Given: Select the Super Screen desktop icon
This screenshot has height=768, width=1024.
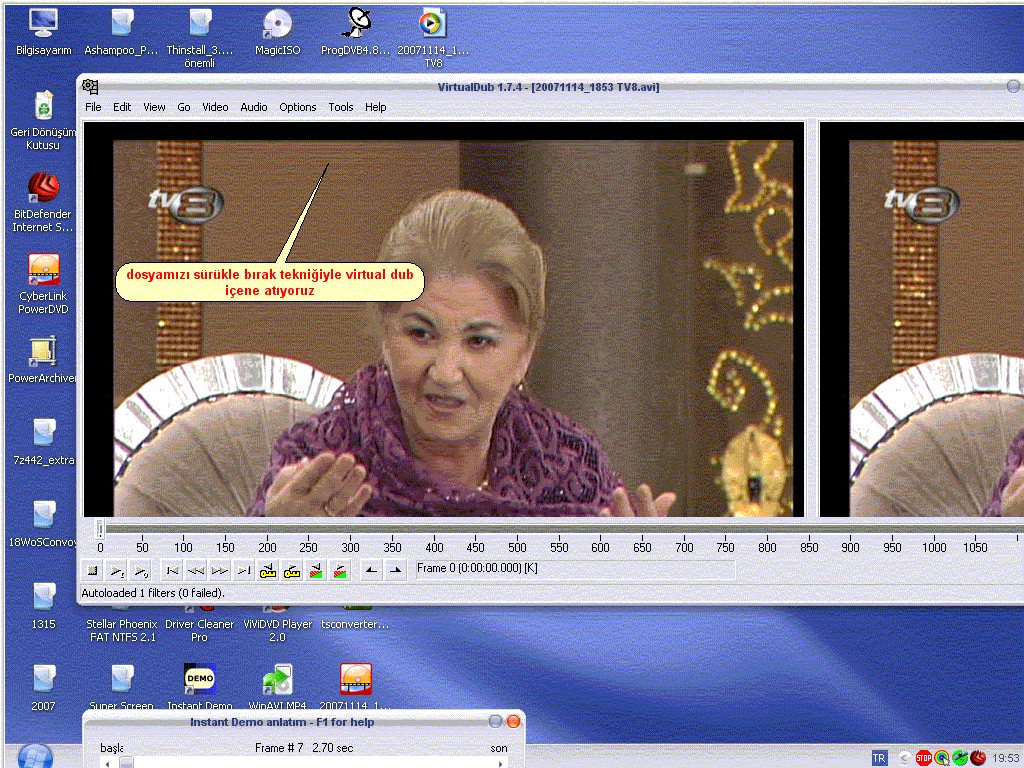Looking at the screenshot, I should point(121,686).
